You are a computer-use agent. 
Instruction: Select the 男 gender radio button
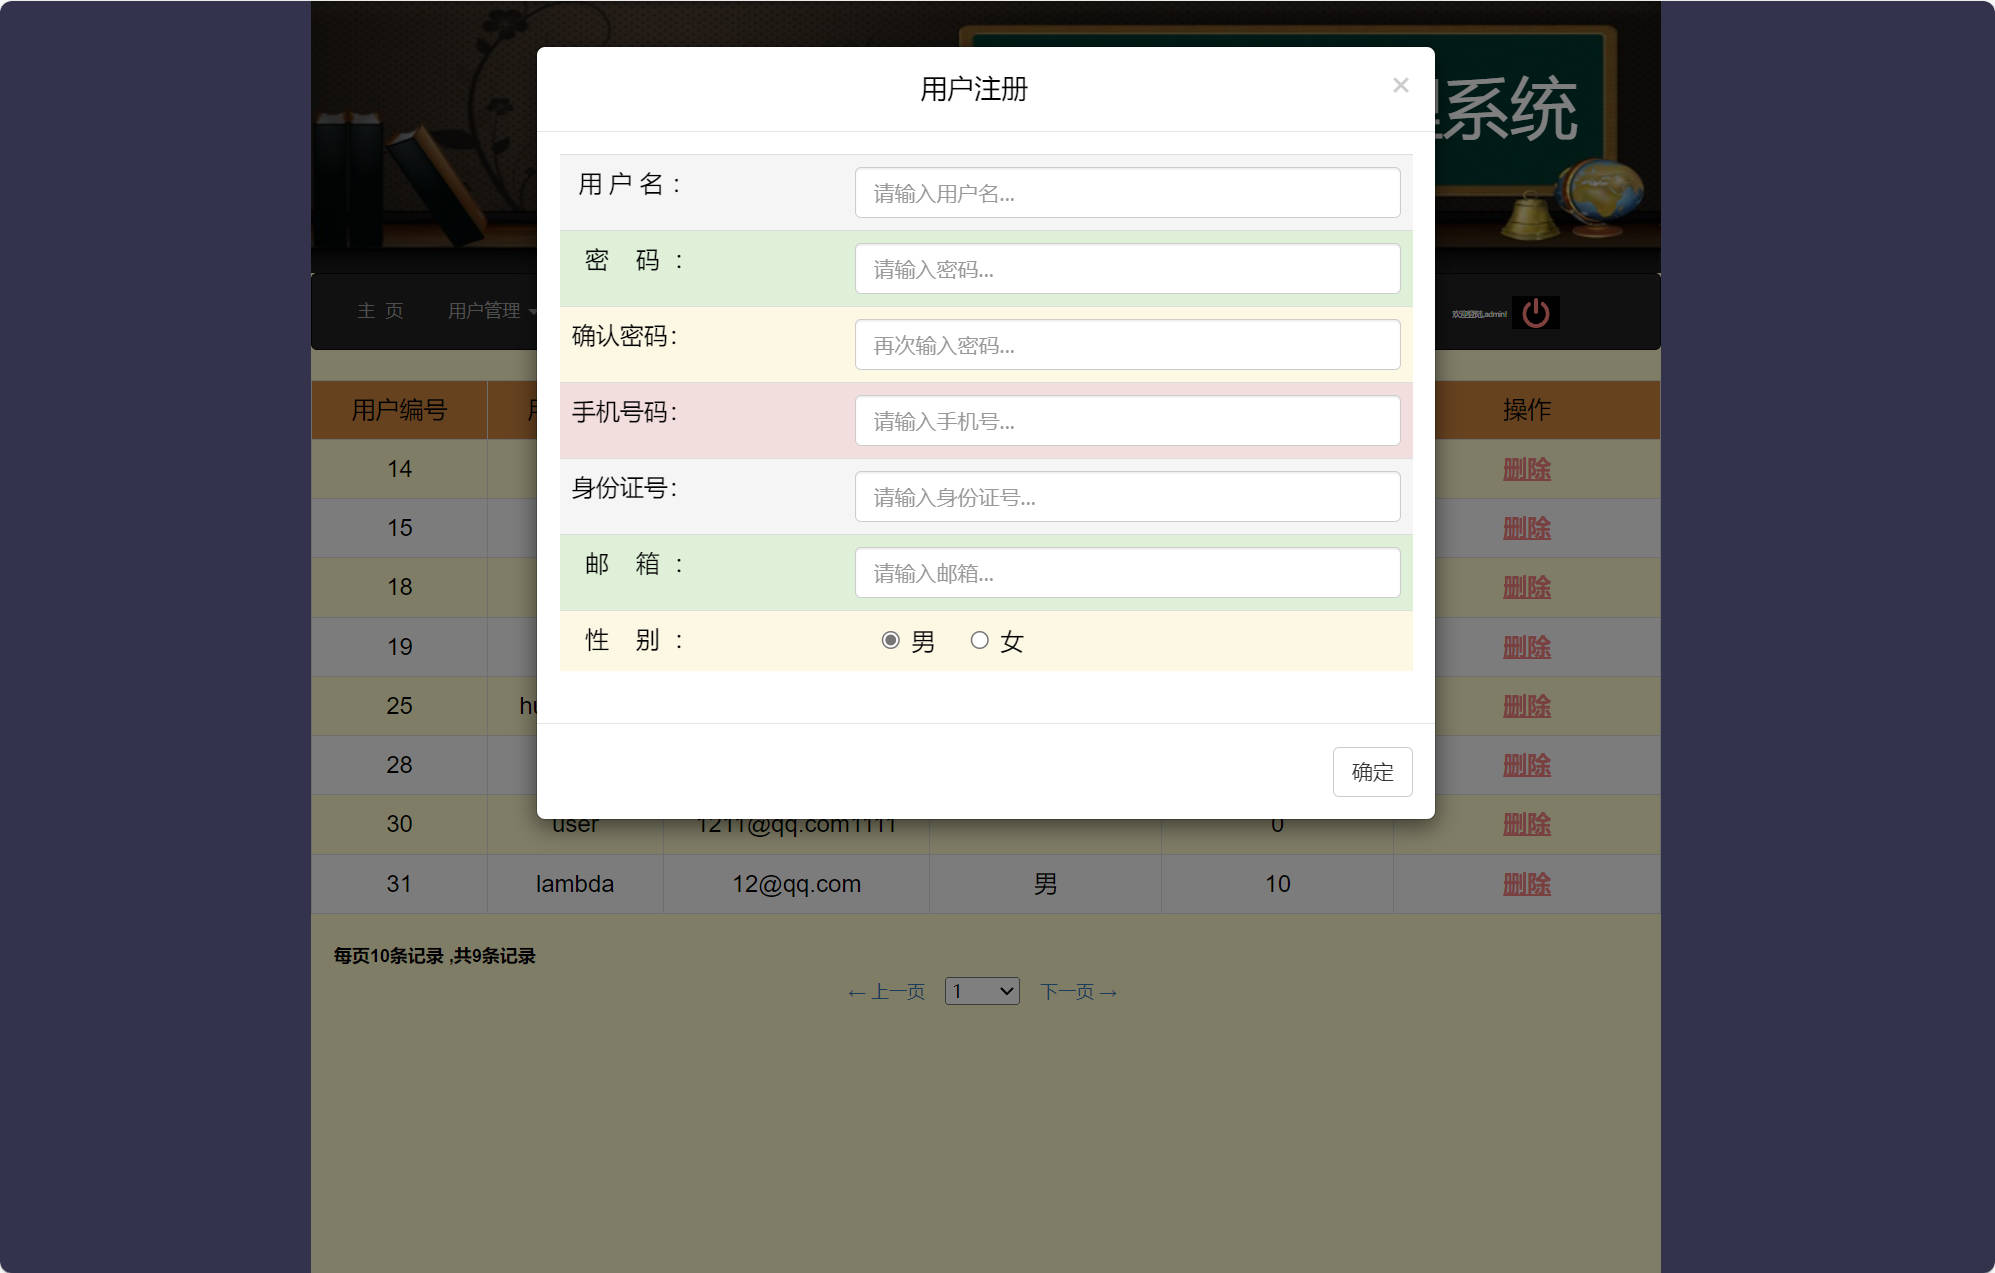pyautogui.click(x=890, y=639)
